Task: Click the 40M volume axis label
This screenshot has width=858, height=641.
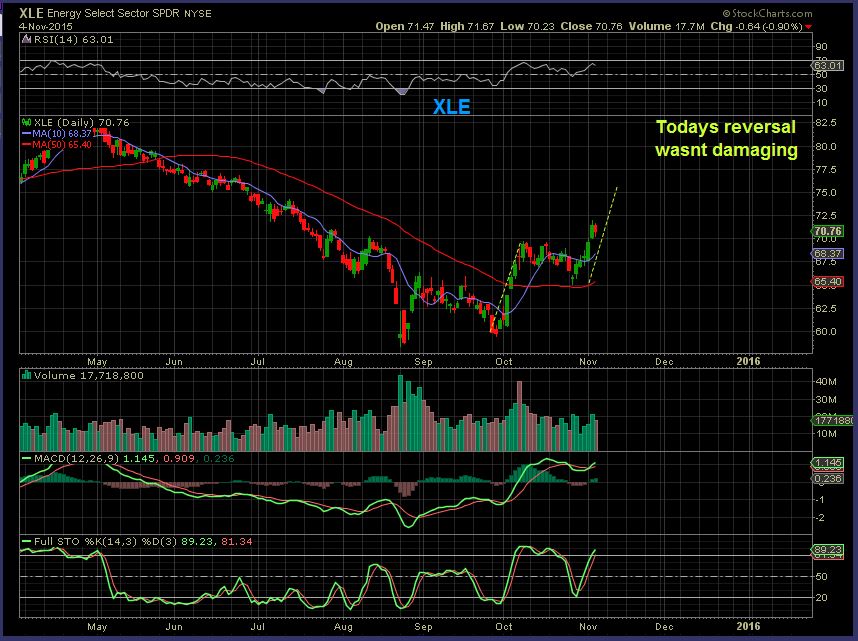Action: [x=826, y=382]
